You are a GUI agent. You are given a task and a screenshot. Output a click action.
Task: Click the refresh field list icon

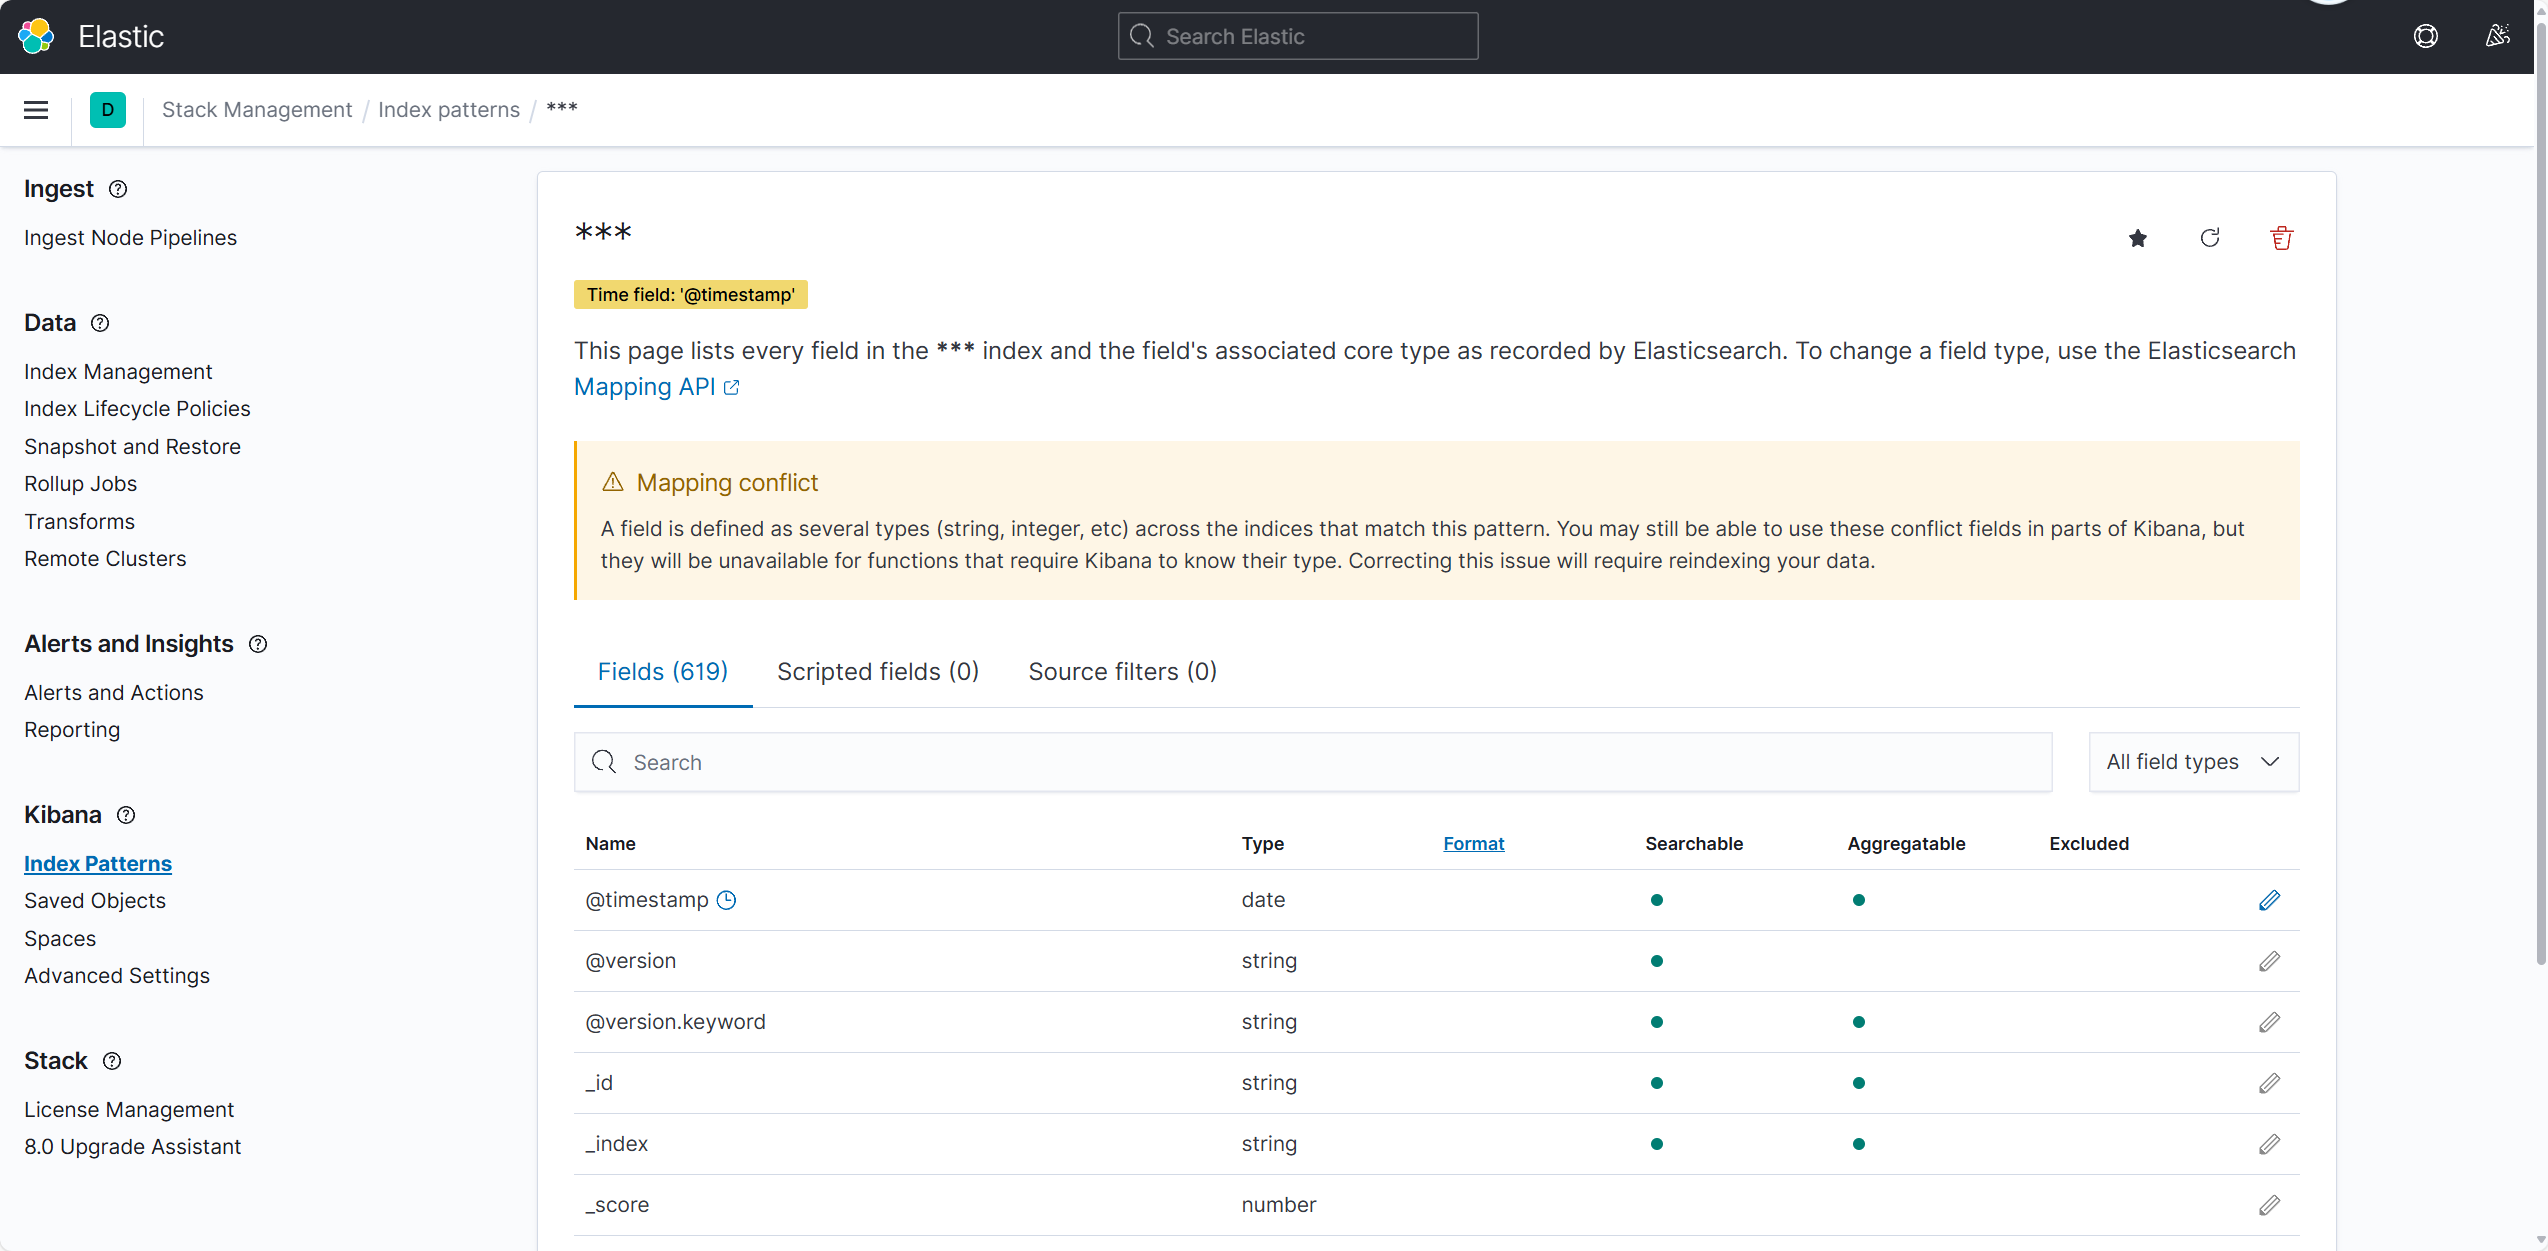tap(2209, 238)
